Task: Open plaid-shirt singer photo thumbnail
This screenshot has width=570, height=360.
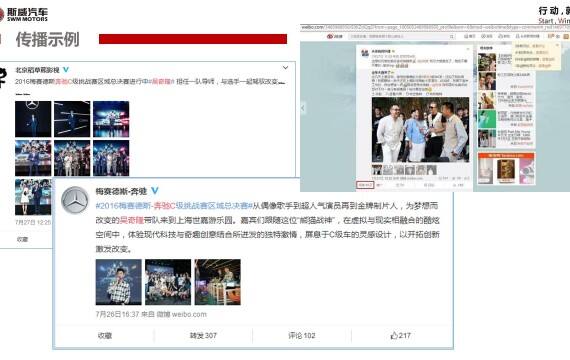Action: 119,282
